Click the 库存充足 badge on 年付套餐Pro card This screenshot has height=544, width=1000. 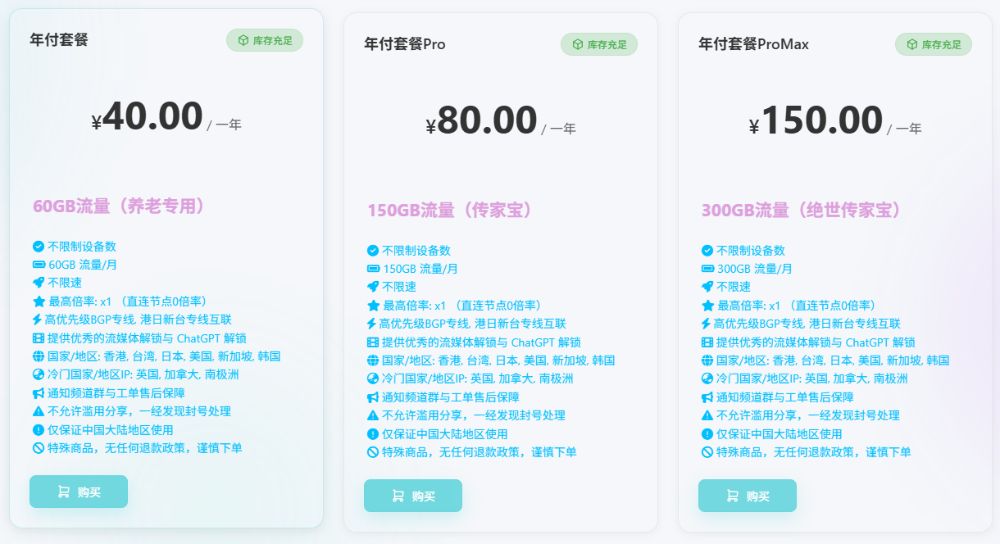point(599,44)
